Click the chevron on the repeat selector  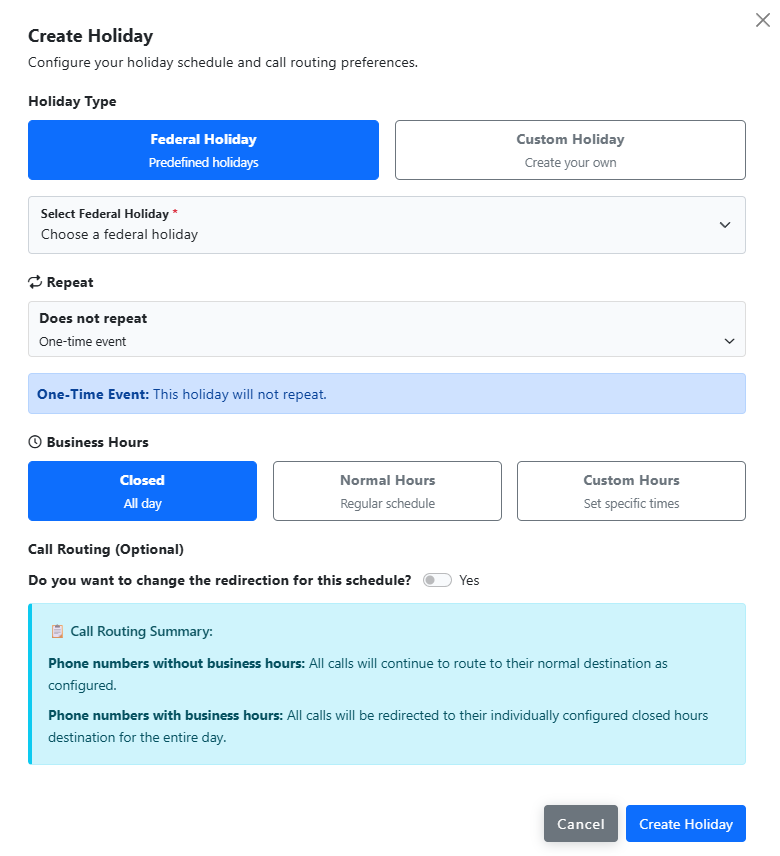tap(729, 341)
